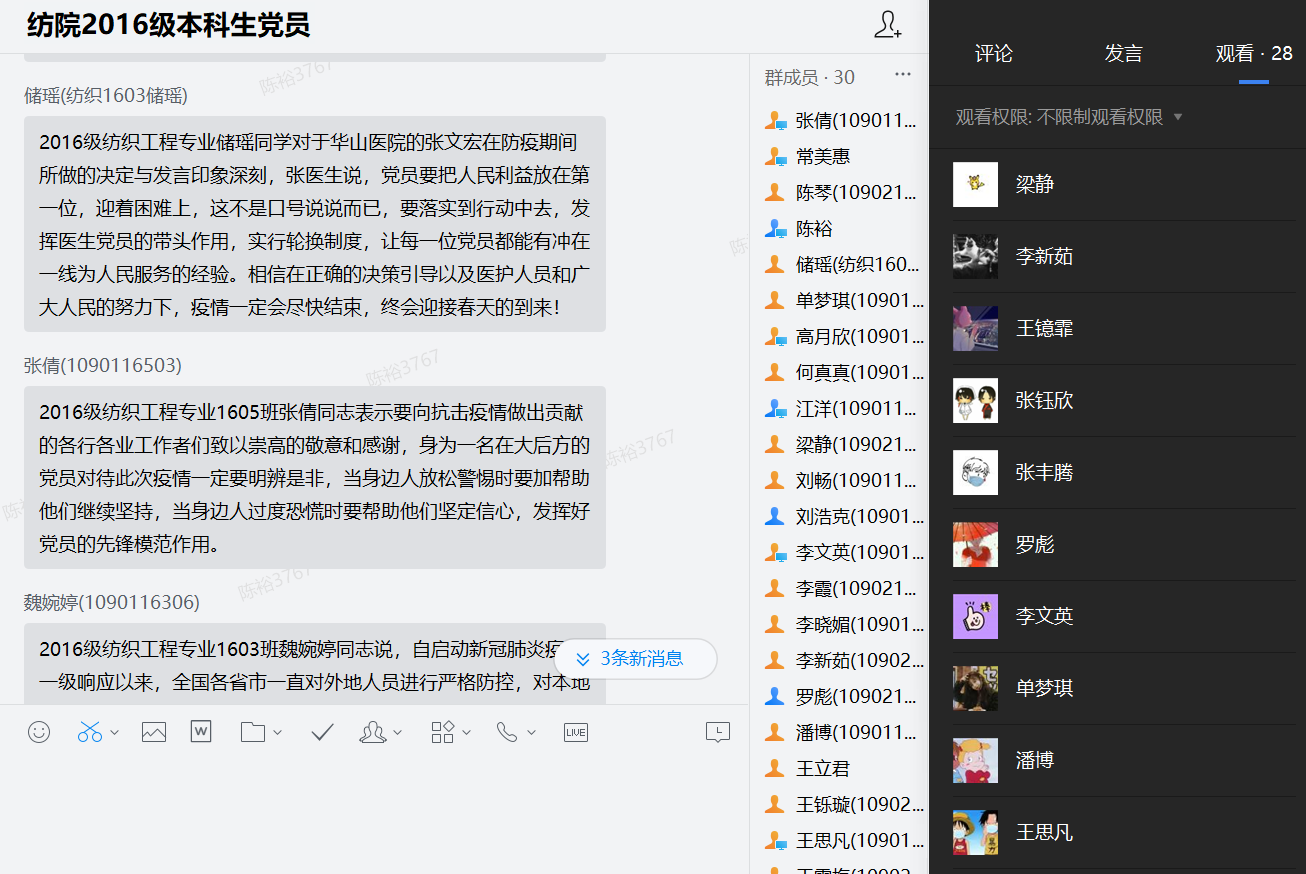Jump to 3条新消息 new messages
Viewport: 1306px width, 874px height.
coord(635,658)
